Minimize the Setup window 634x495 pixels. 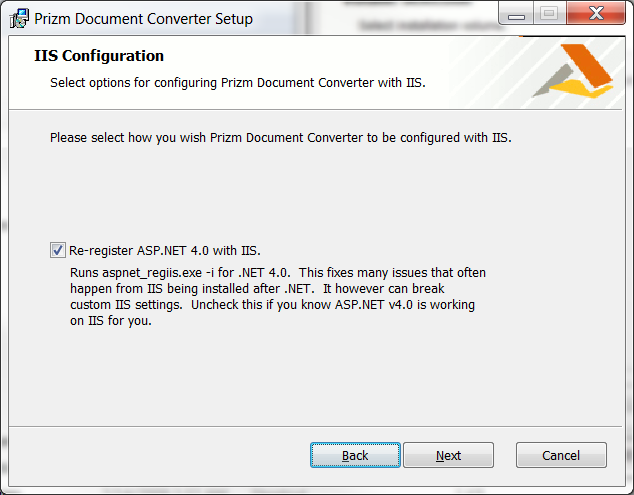pyautogui.click(x=518, y=14)
